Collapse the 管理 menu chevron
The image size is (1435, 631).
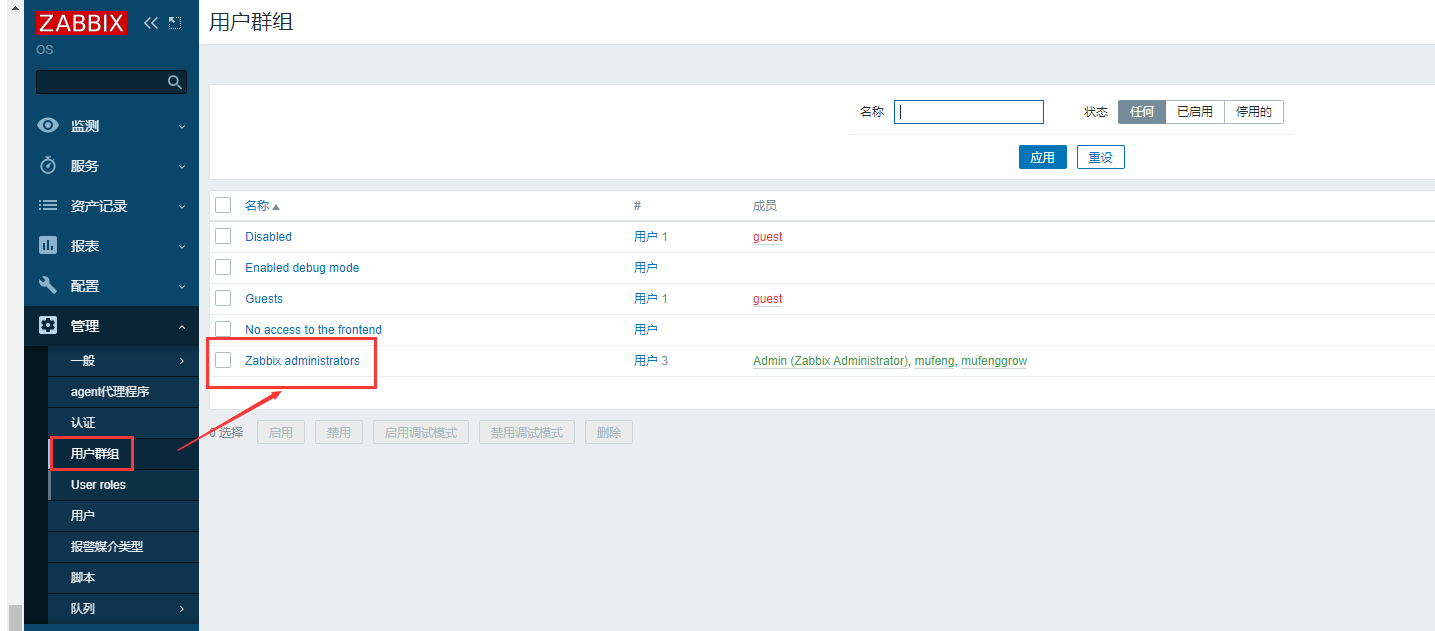pyautogui.click(x=182, y=327)
